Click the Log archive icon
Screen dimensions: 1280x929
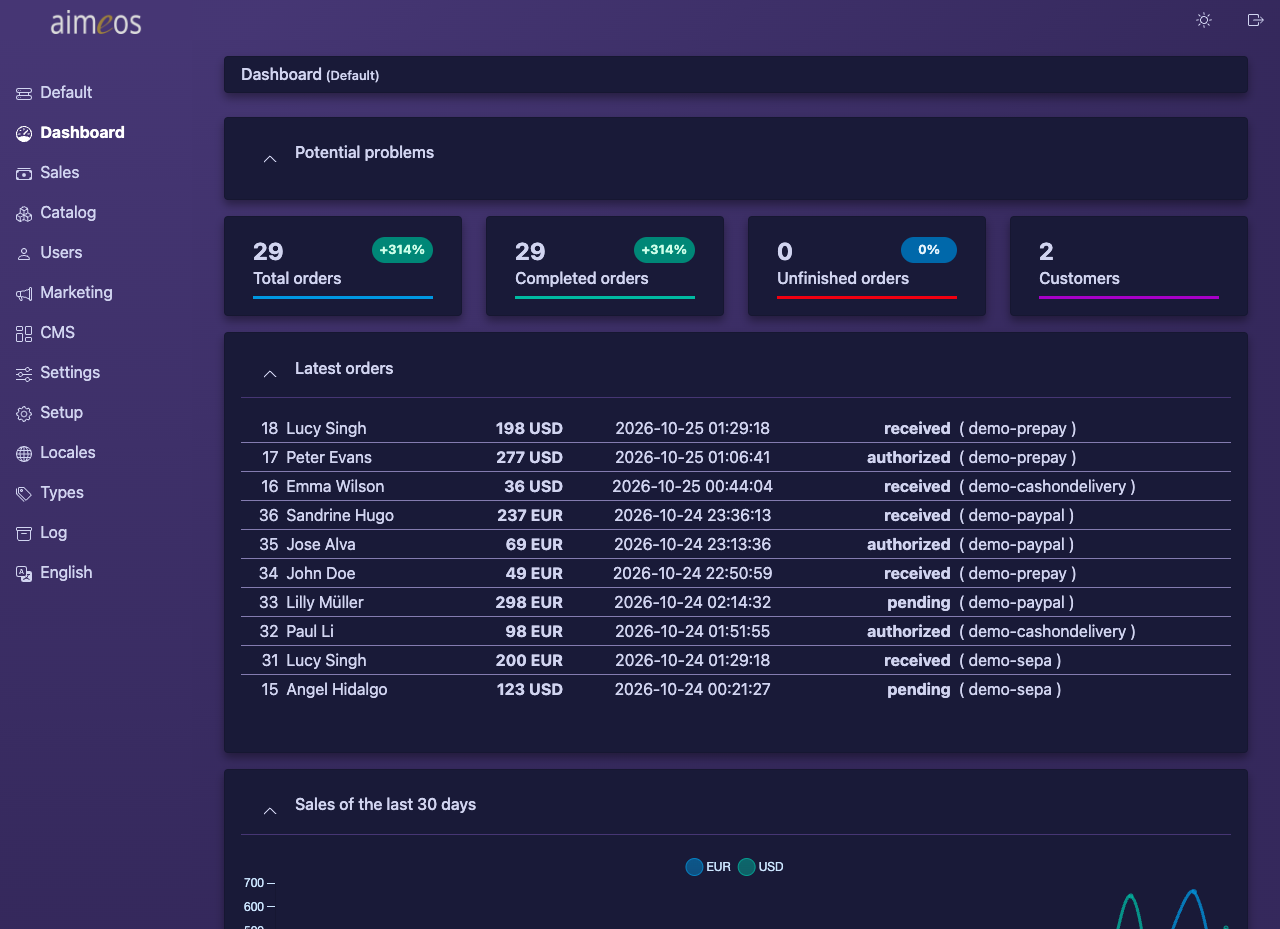point(24,533)
